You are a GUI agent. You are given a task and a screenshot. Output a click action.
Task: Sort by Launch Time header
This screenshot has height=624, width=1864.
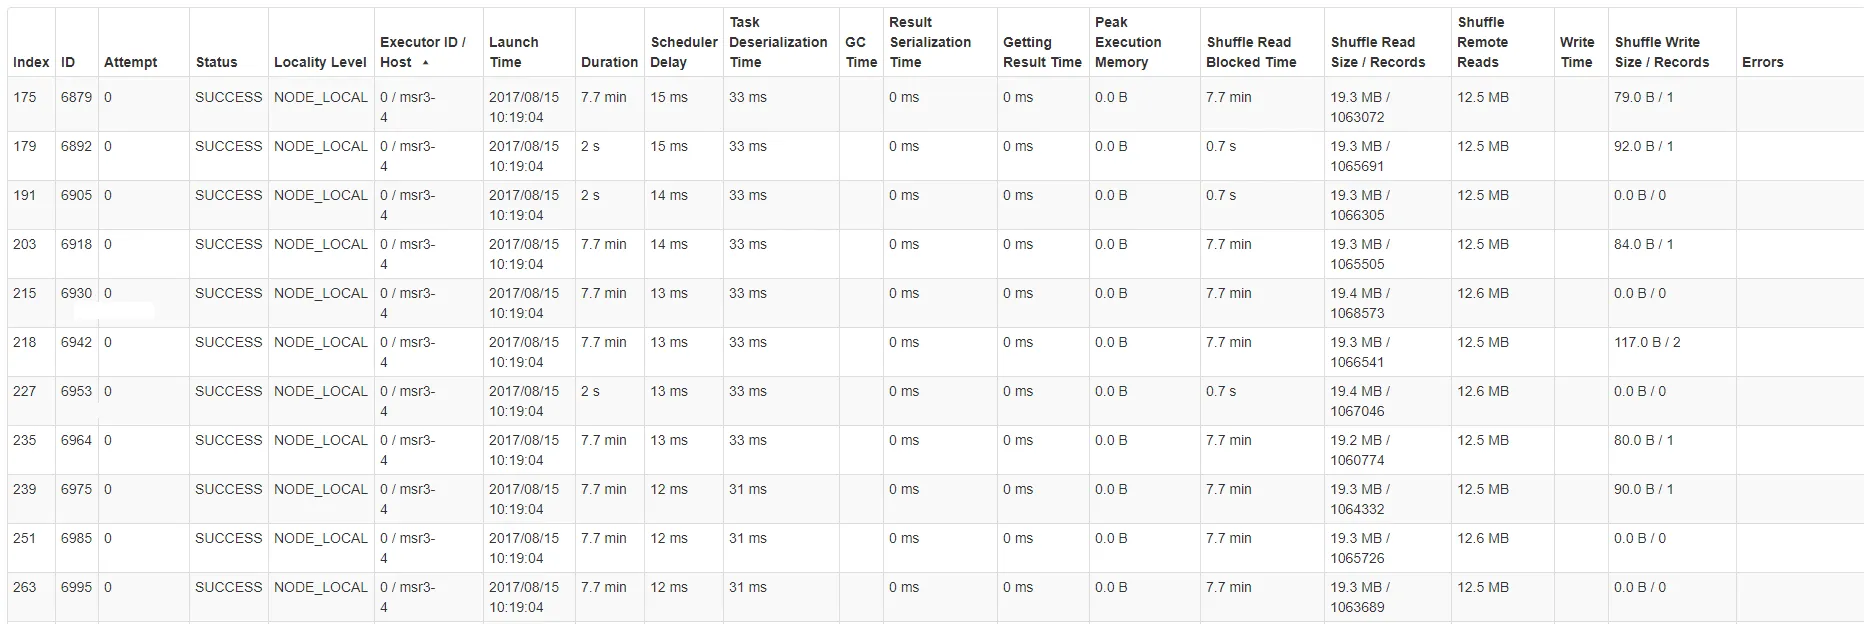(513, 52)
